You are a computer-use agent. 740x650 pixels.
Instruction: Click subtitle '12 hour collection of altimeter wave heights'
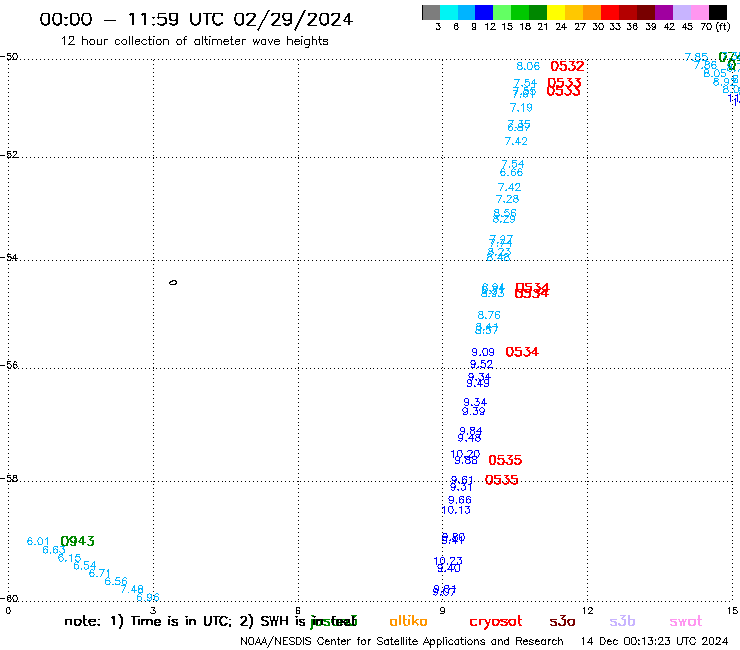tap(194, 41)
